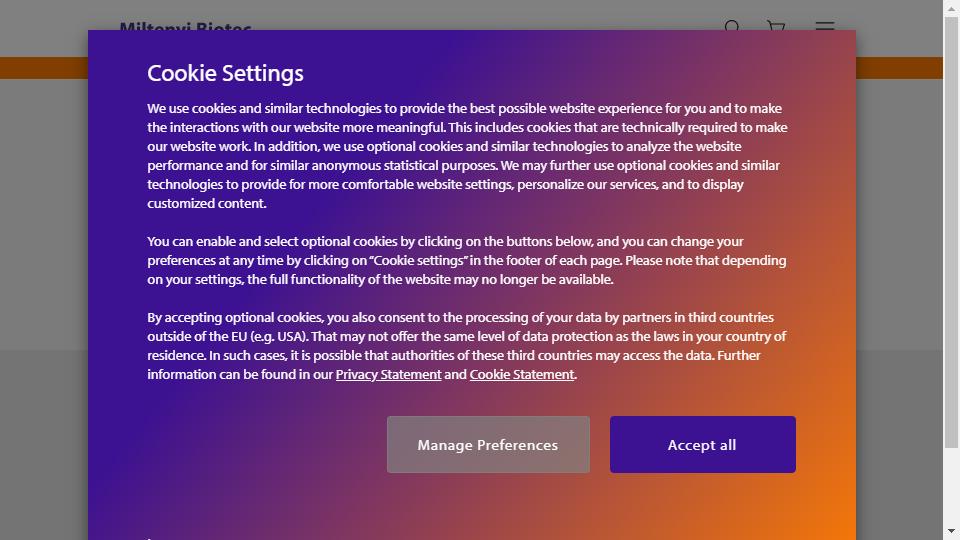
Task: Open the Privacy Statement link
Action: [388, 374]
